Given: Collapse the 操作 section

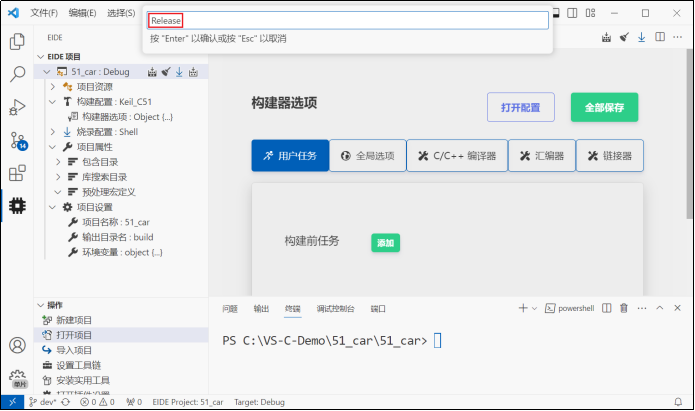Looking at the screenshot, I should point(40,305).
